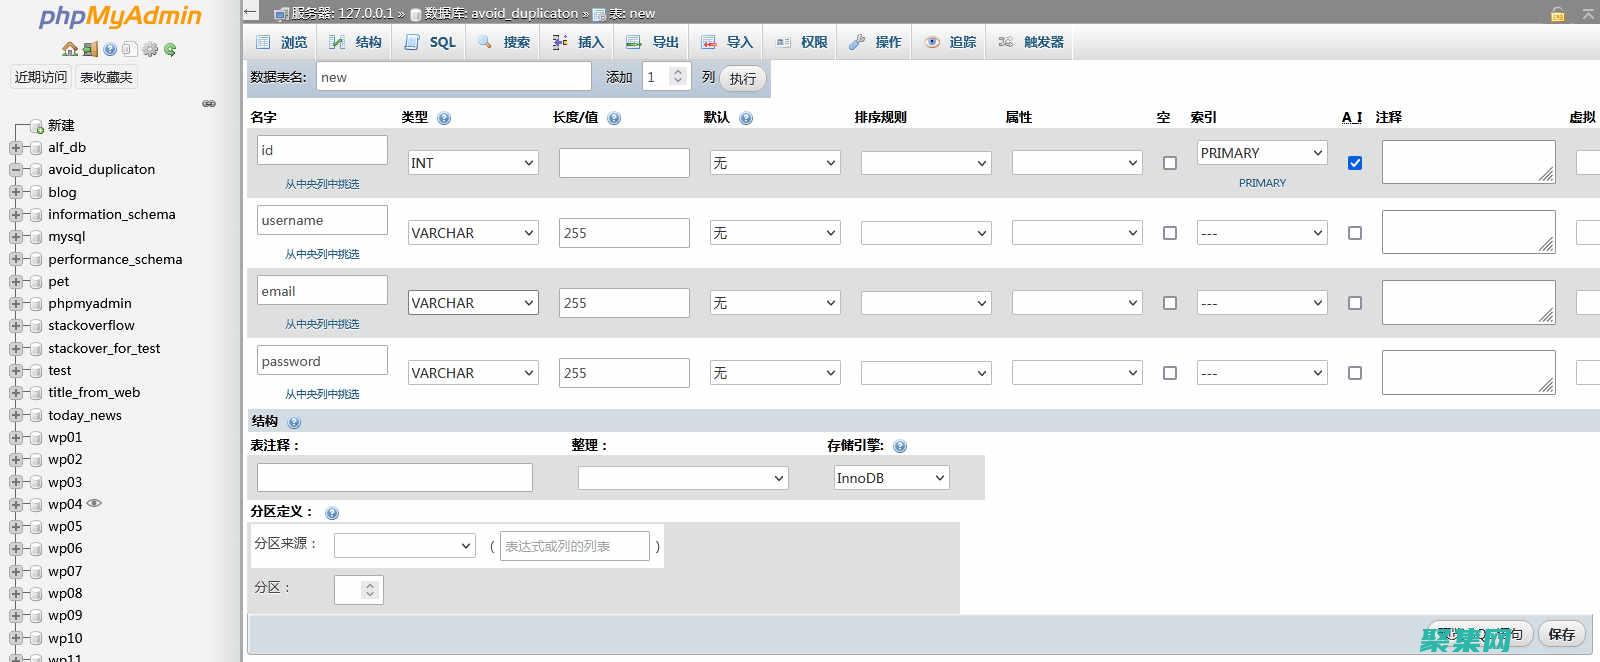Enable the null checkbox for username row
Viewport: 1600px width, 662px height.
click(1170, 233)
